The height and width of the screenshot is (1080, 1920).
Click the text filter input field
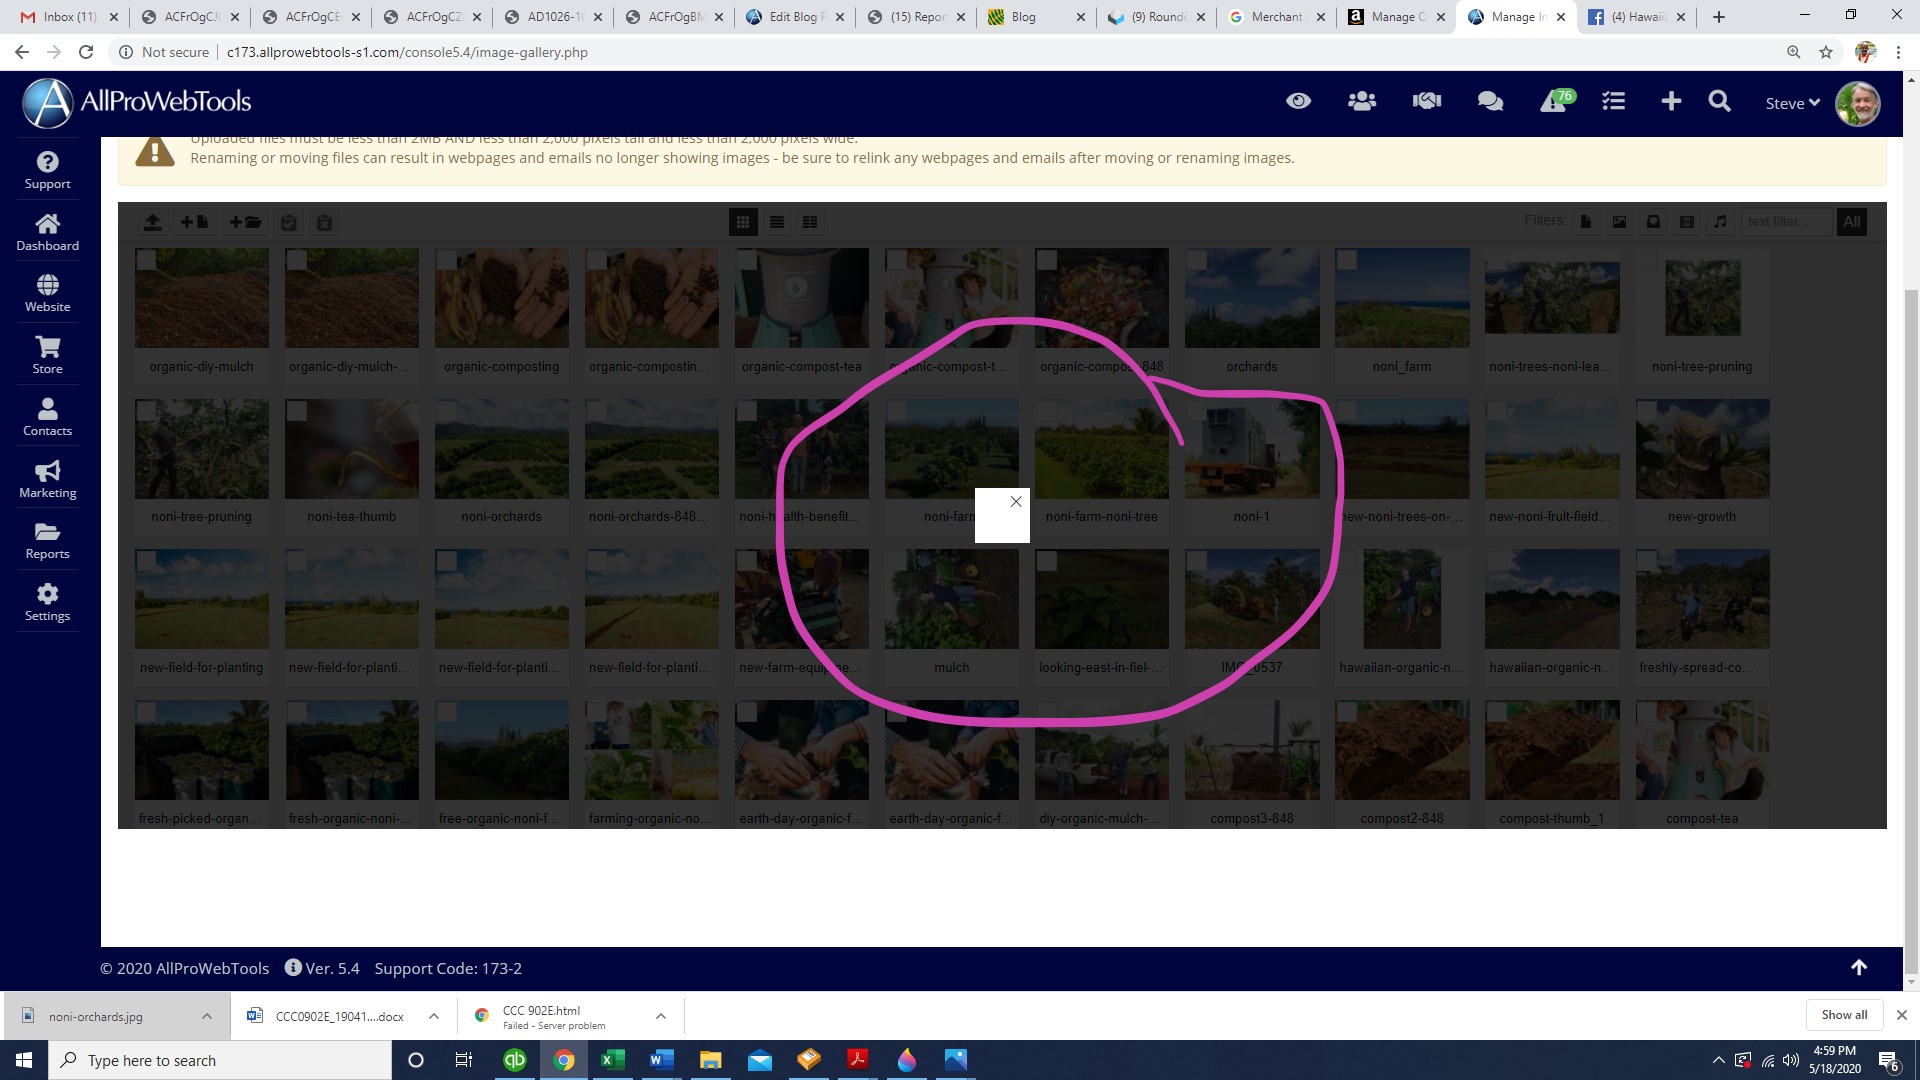pyautogui.click(x=1787, y=222)
